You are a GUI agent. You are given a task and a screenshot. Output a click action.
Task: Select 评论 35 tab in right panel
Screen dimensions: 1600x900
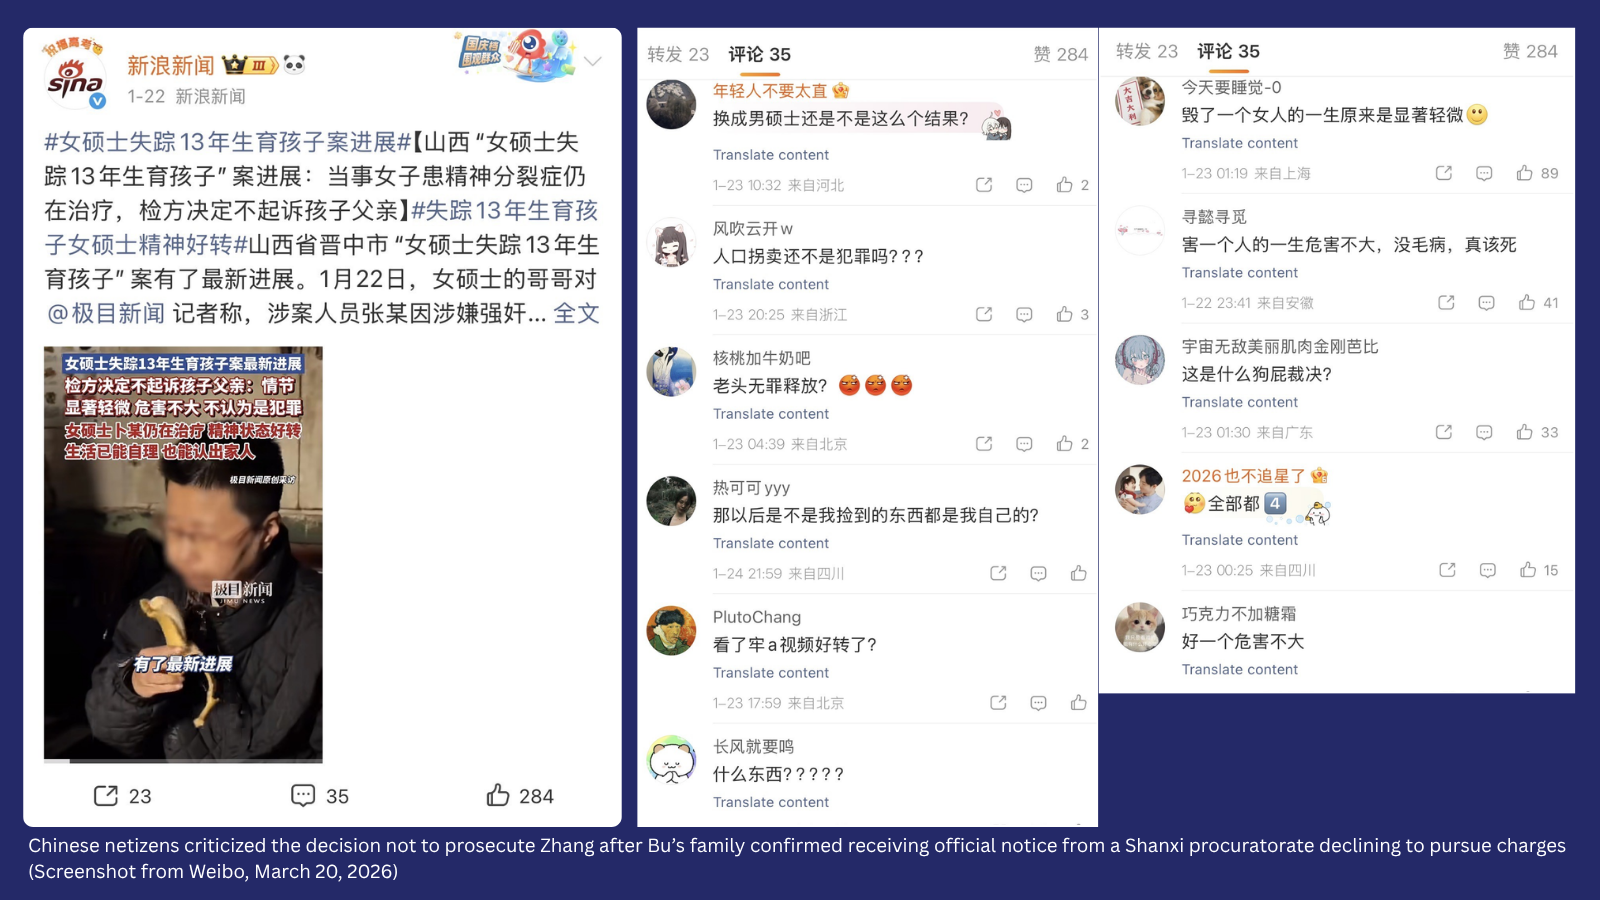pyautogui.click(x=1228, y=51)
